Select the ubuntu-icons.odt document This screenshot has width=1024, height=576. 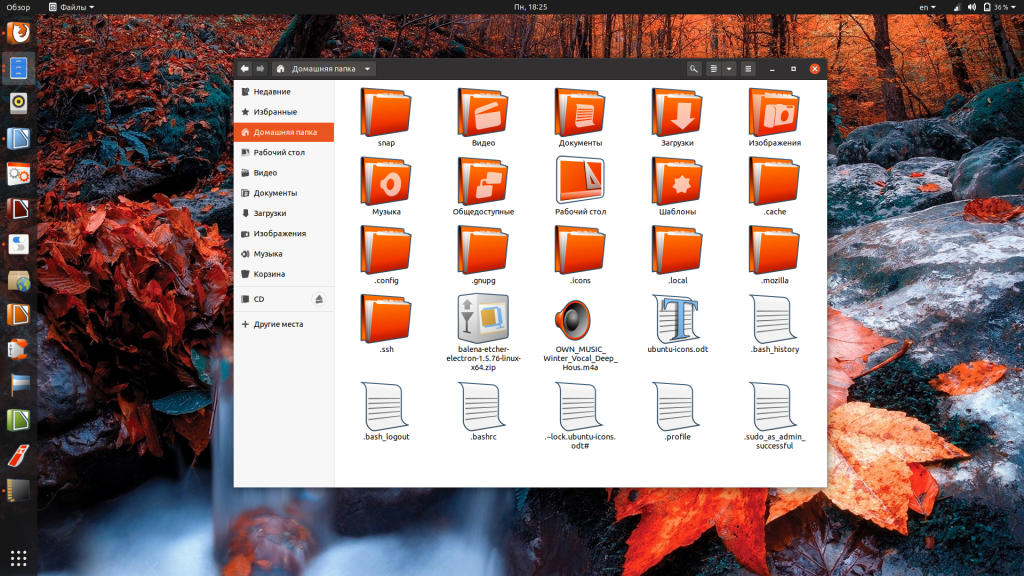click(677, 319)
